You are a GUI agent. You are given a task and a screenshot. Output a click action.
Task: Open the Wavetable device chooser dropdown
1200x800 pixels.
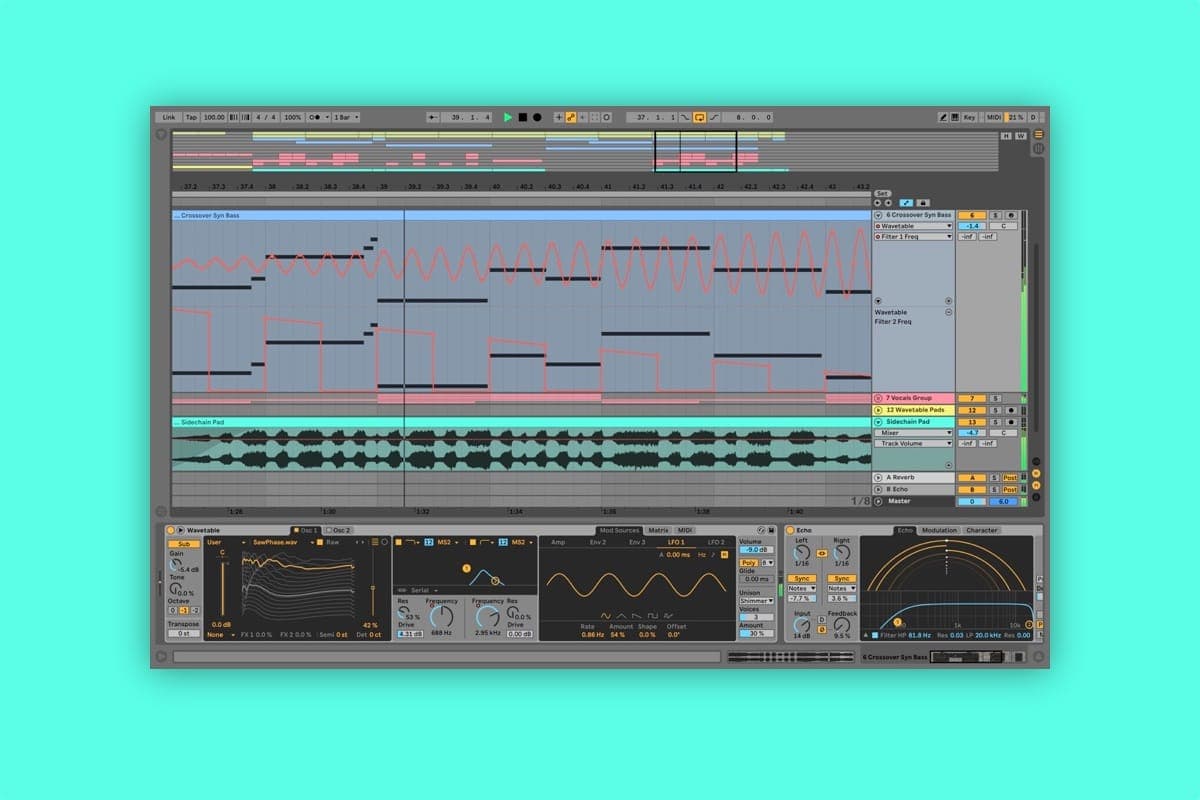(914, 226)
